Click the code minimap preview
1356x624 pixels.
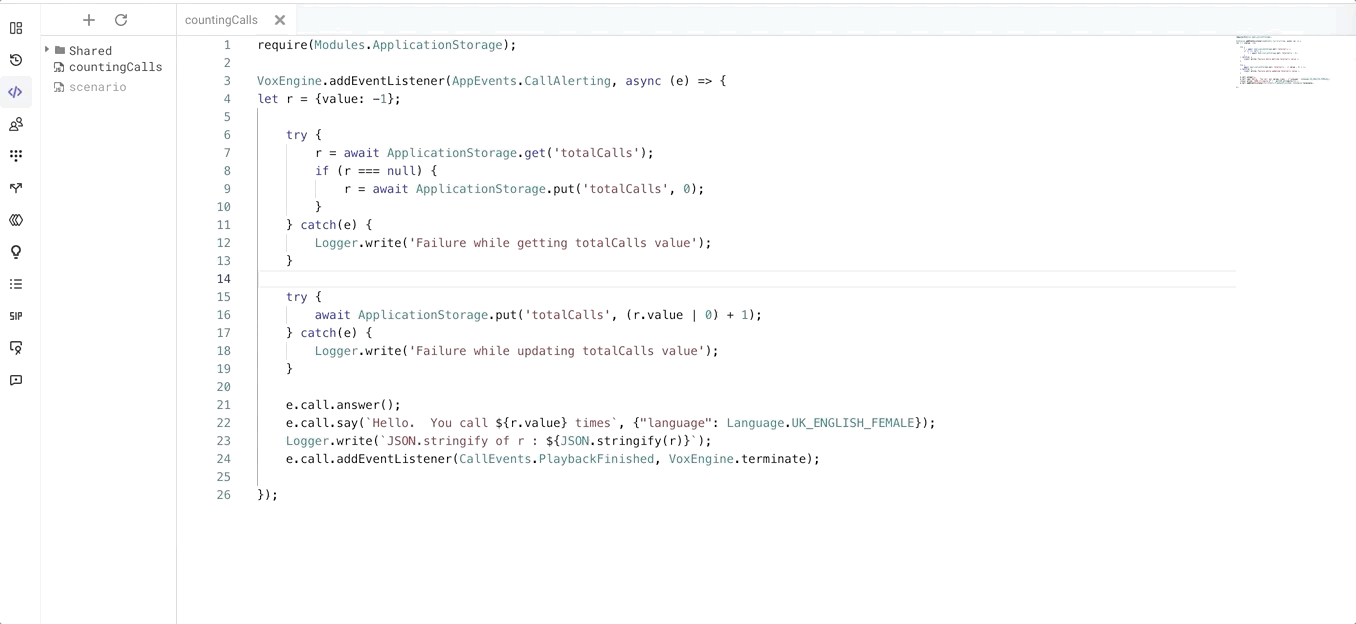1285,62
